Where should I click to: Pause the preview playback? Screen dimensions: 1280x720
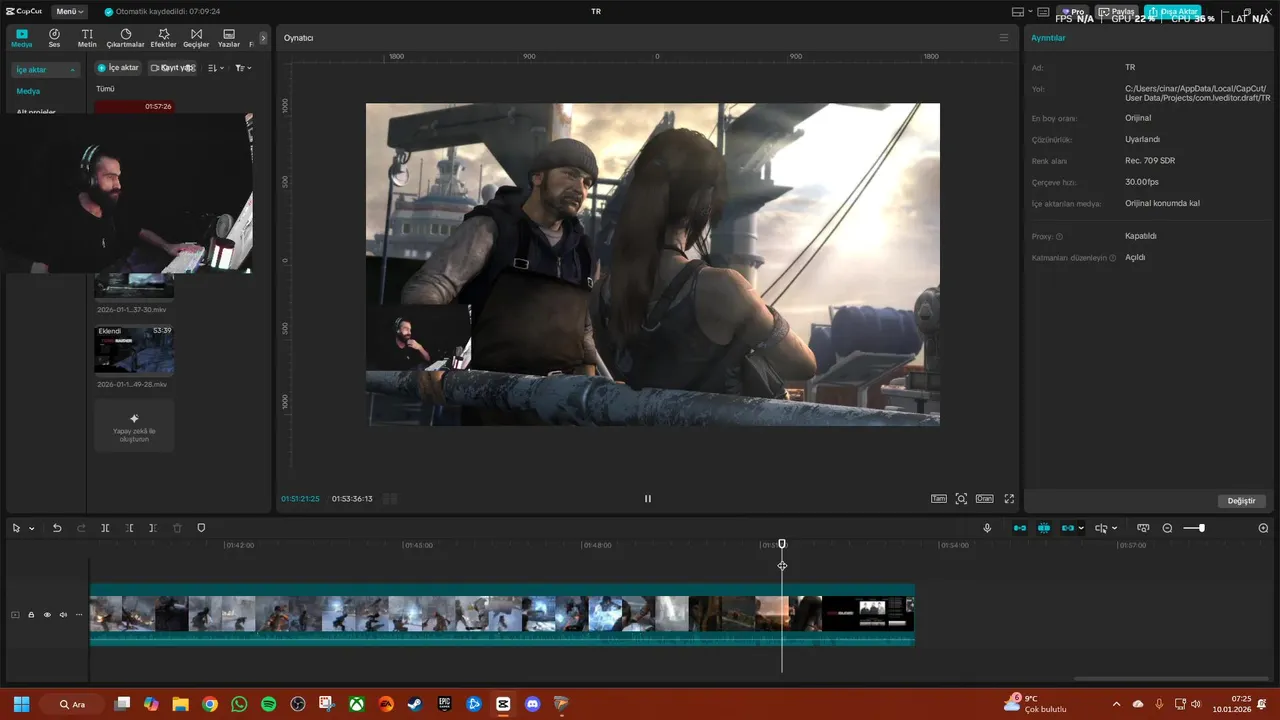pyautogui.click(x=648, y=498)
